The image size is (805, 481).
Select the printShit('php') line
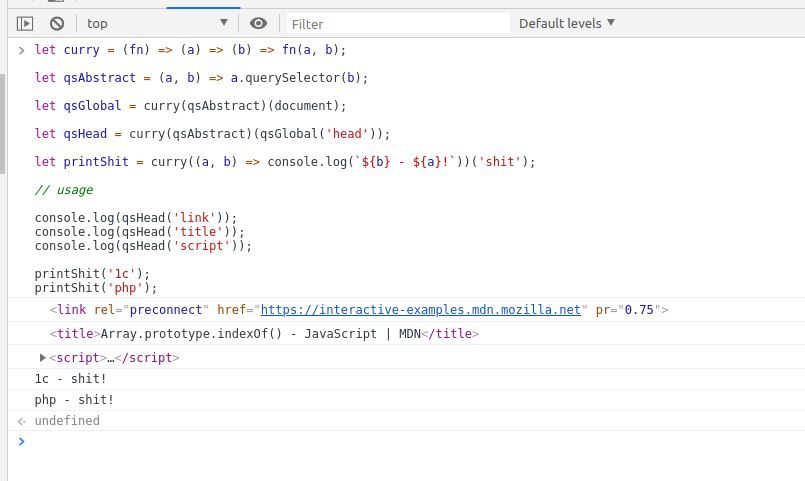pos(95,287)
